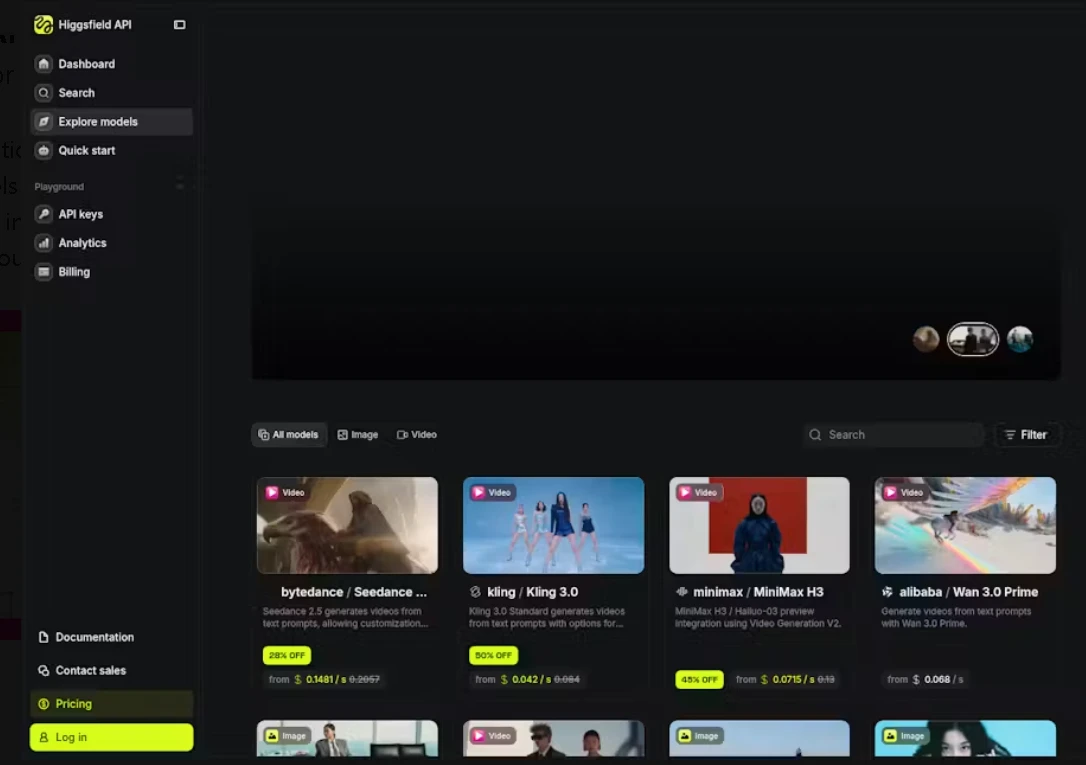This screenshot has width=1086, height=765.
Task: Click the Analytics bar chart icon
Action: coord(44,243)
